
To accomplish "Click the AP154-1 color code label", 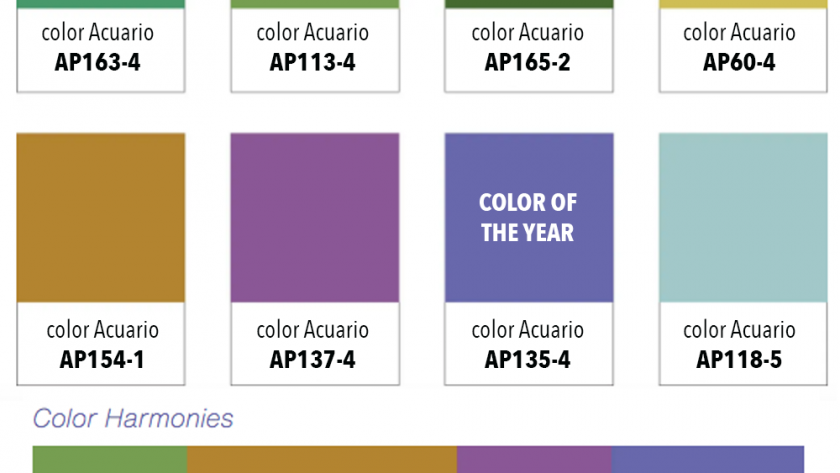I will pyautogui.click(x=102, y=360).
